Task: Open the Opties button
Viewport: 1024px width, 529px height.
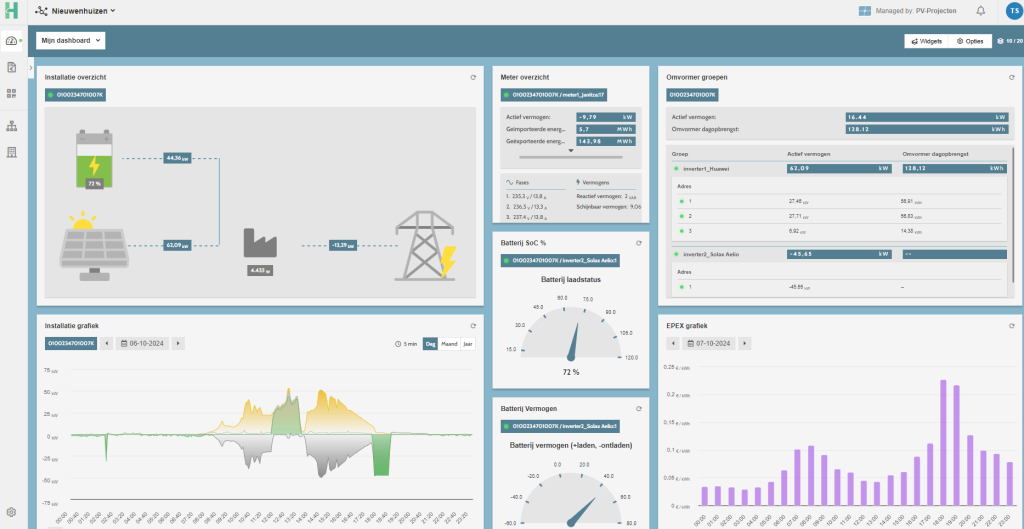Action: pyautogui.click(x=970, y=41)
